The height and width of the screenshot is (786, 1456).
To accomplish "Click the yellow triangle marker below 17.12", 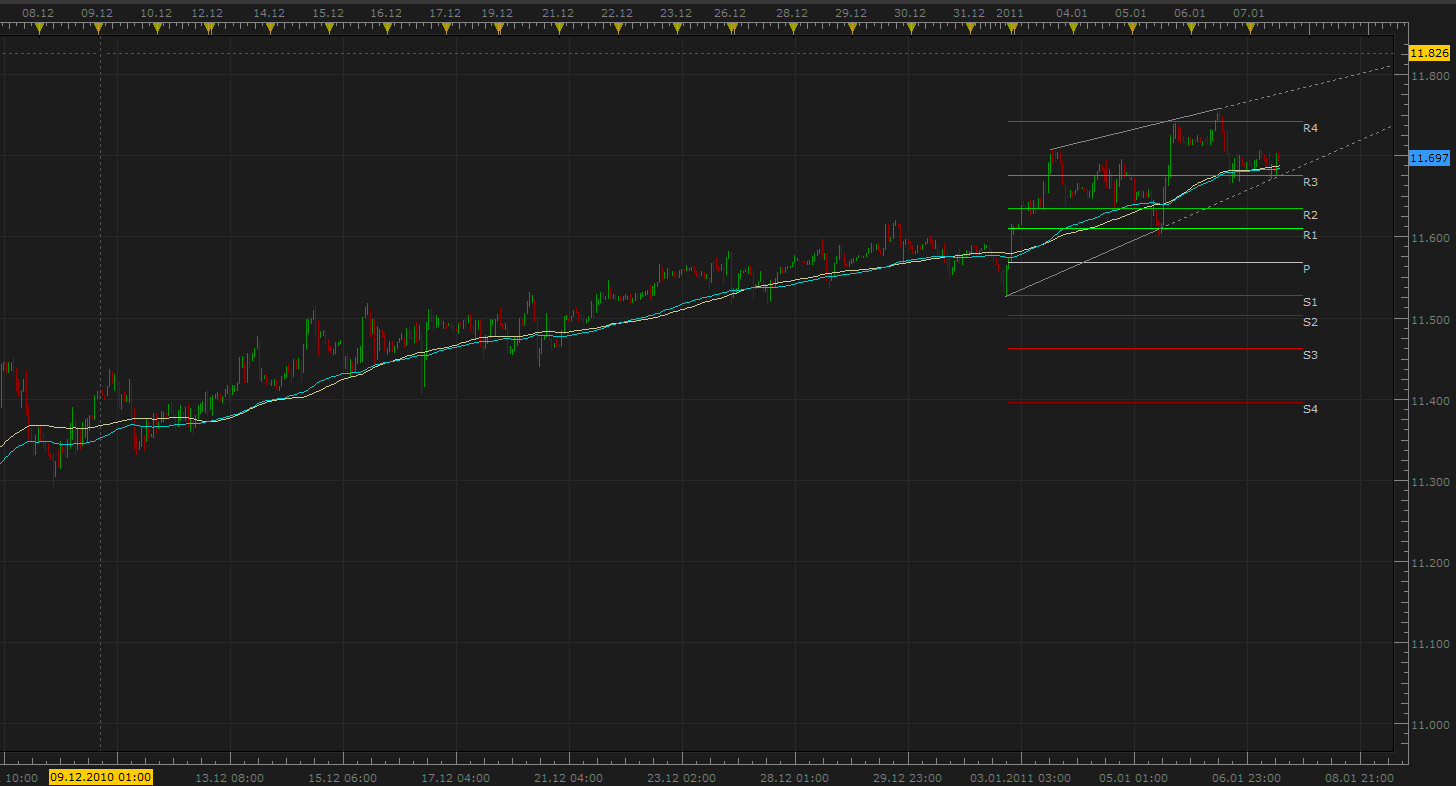I will [446, 28].
